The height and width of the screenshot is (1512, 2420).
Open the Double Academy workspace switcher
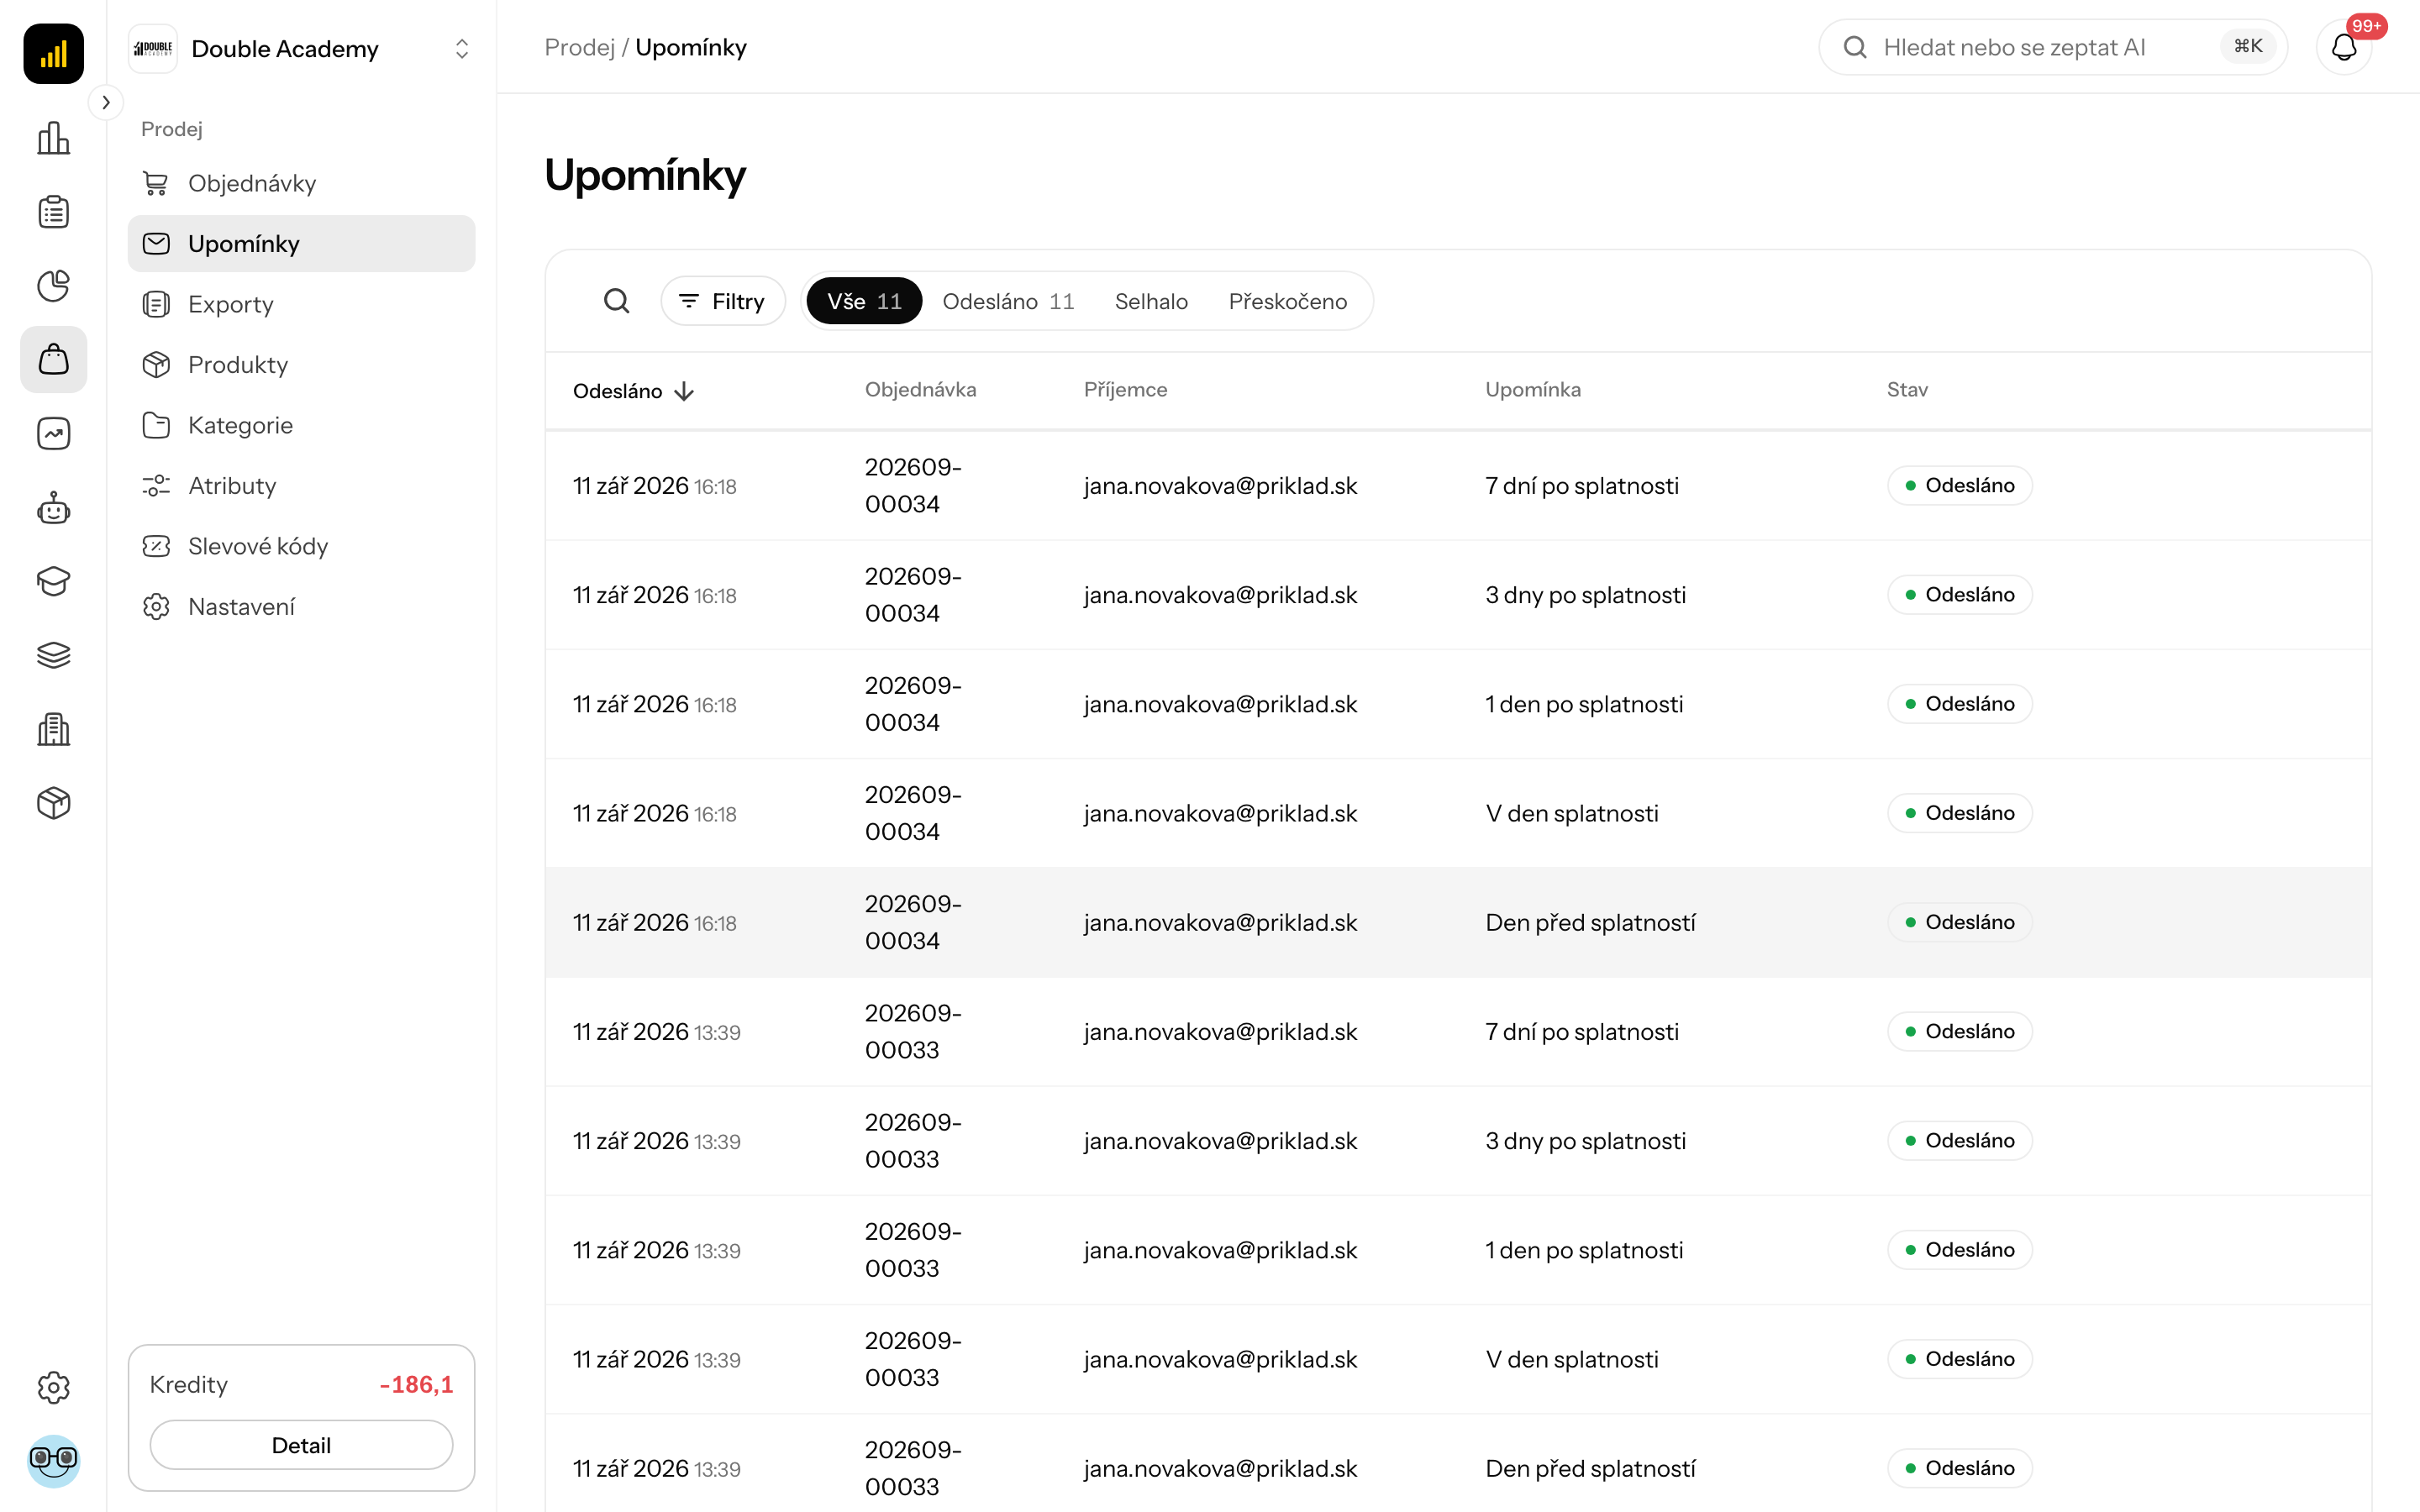pyautogui.click(x=301, y=48)
